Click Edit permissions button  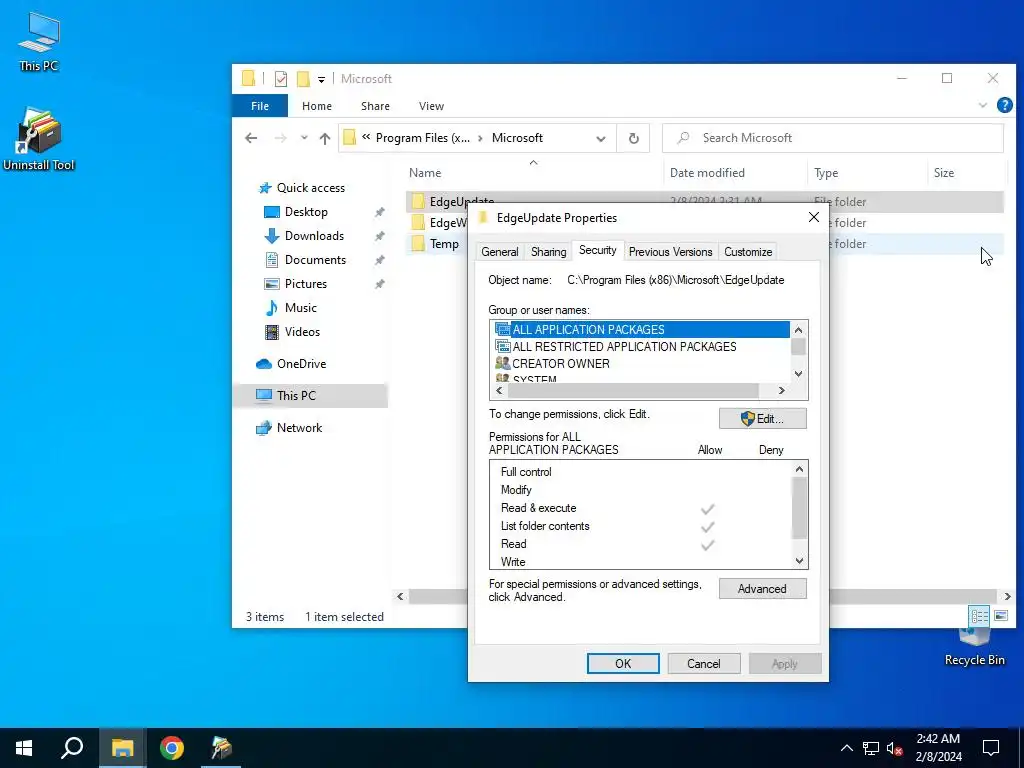[x=763, y=419]
